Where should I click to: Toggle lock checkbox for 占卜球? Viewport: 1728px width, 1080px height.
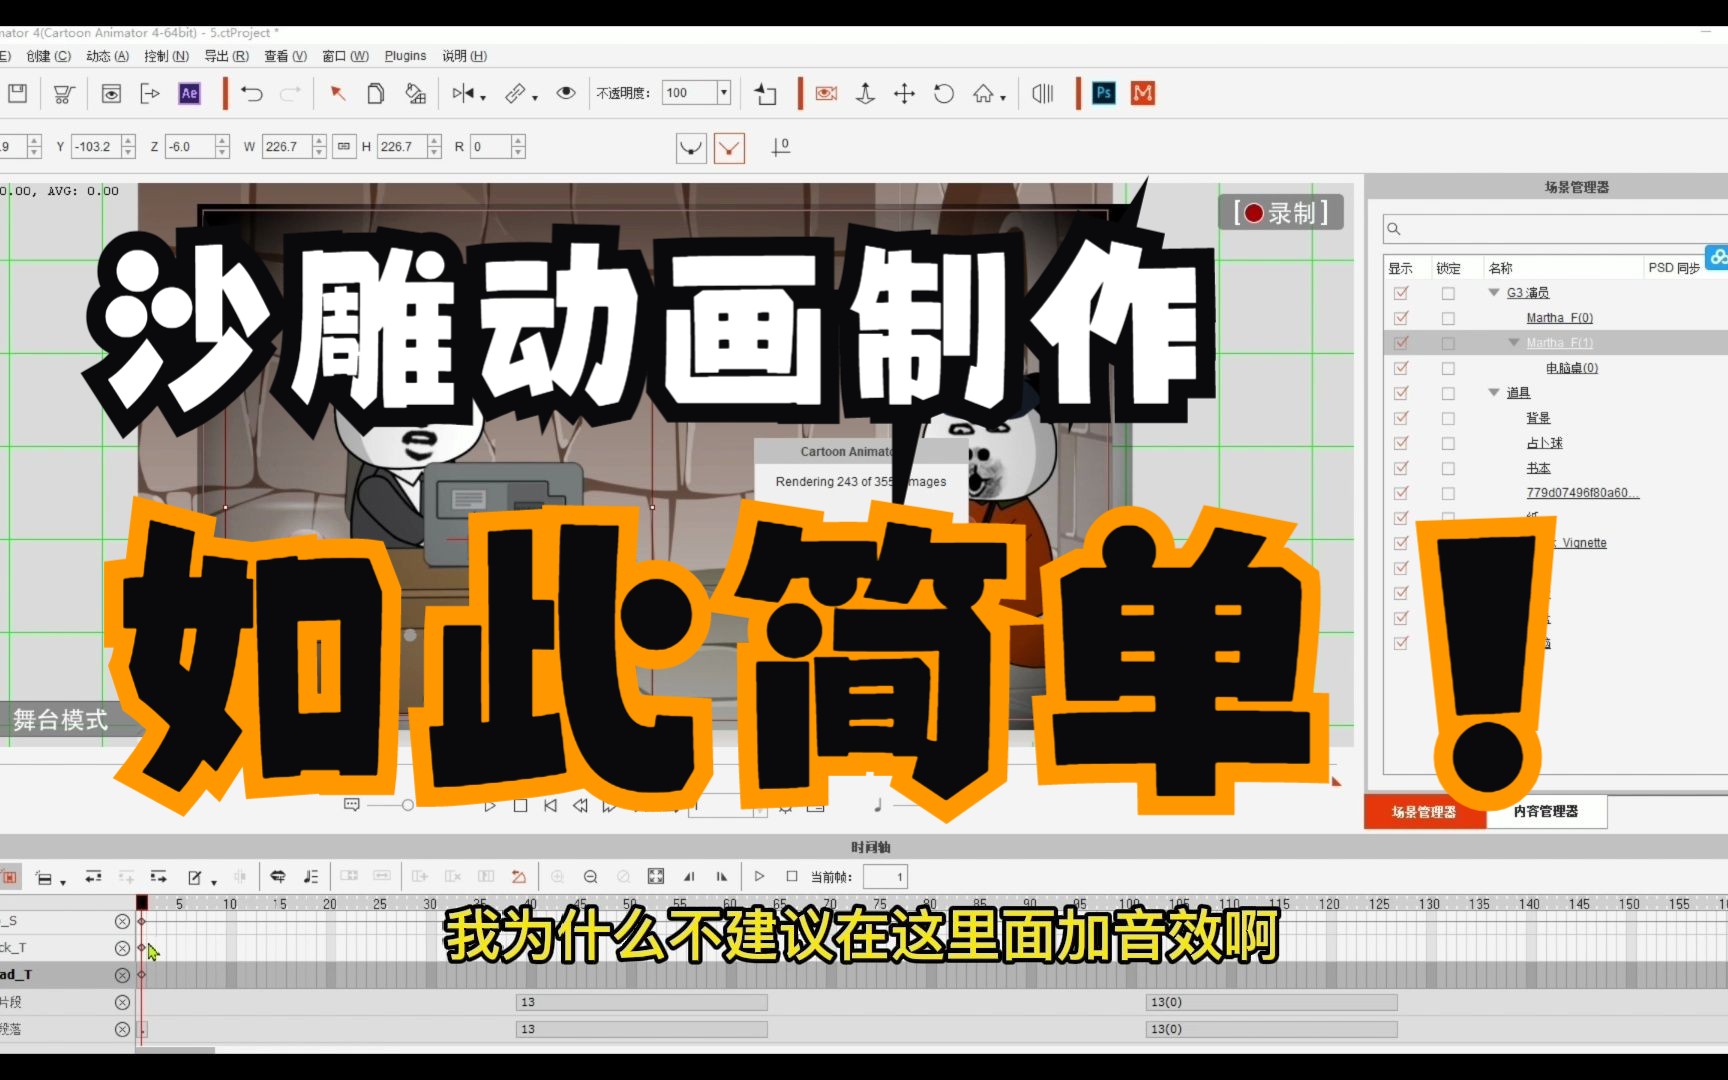pos(1448,443)
